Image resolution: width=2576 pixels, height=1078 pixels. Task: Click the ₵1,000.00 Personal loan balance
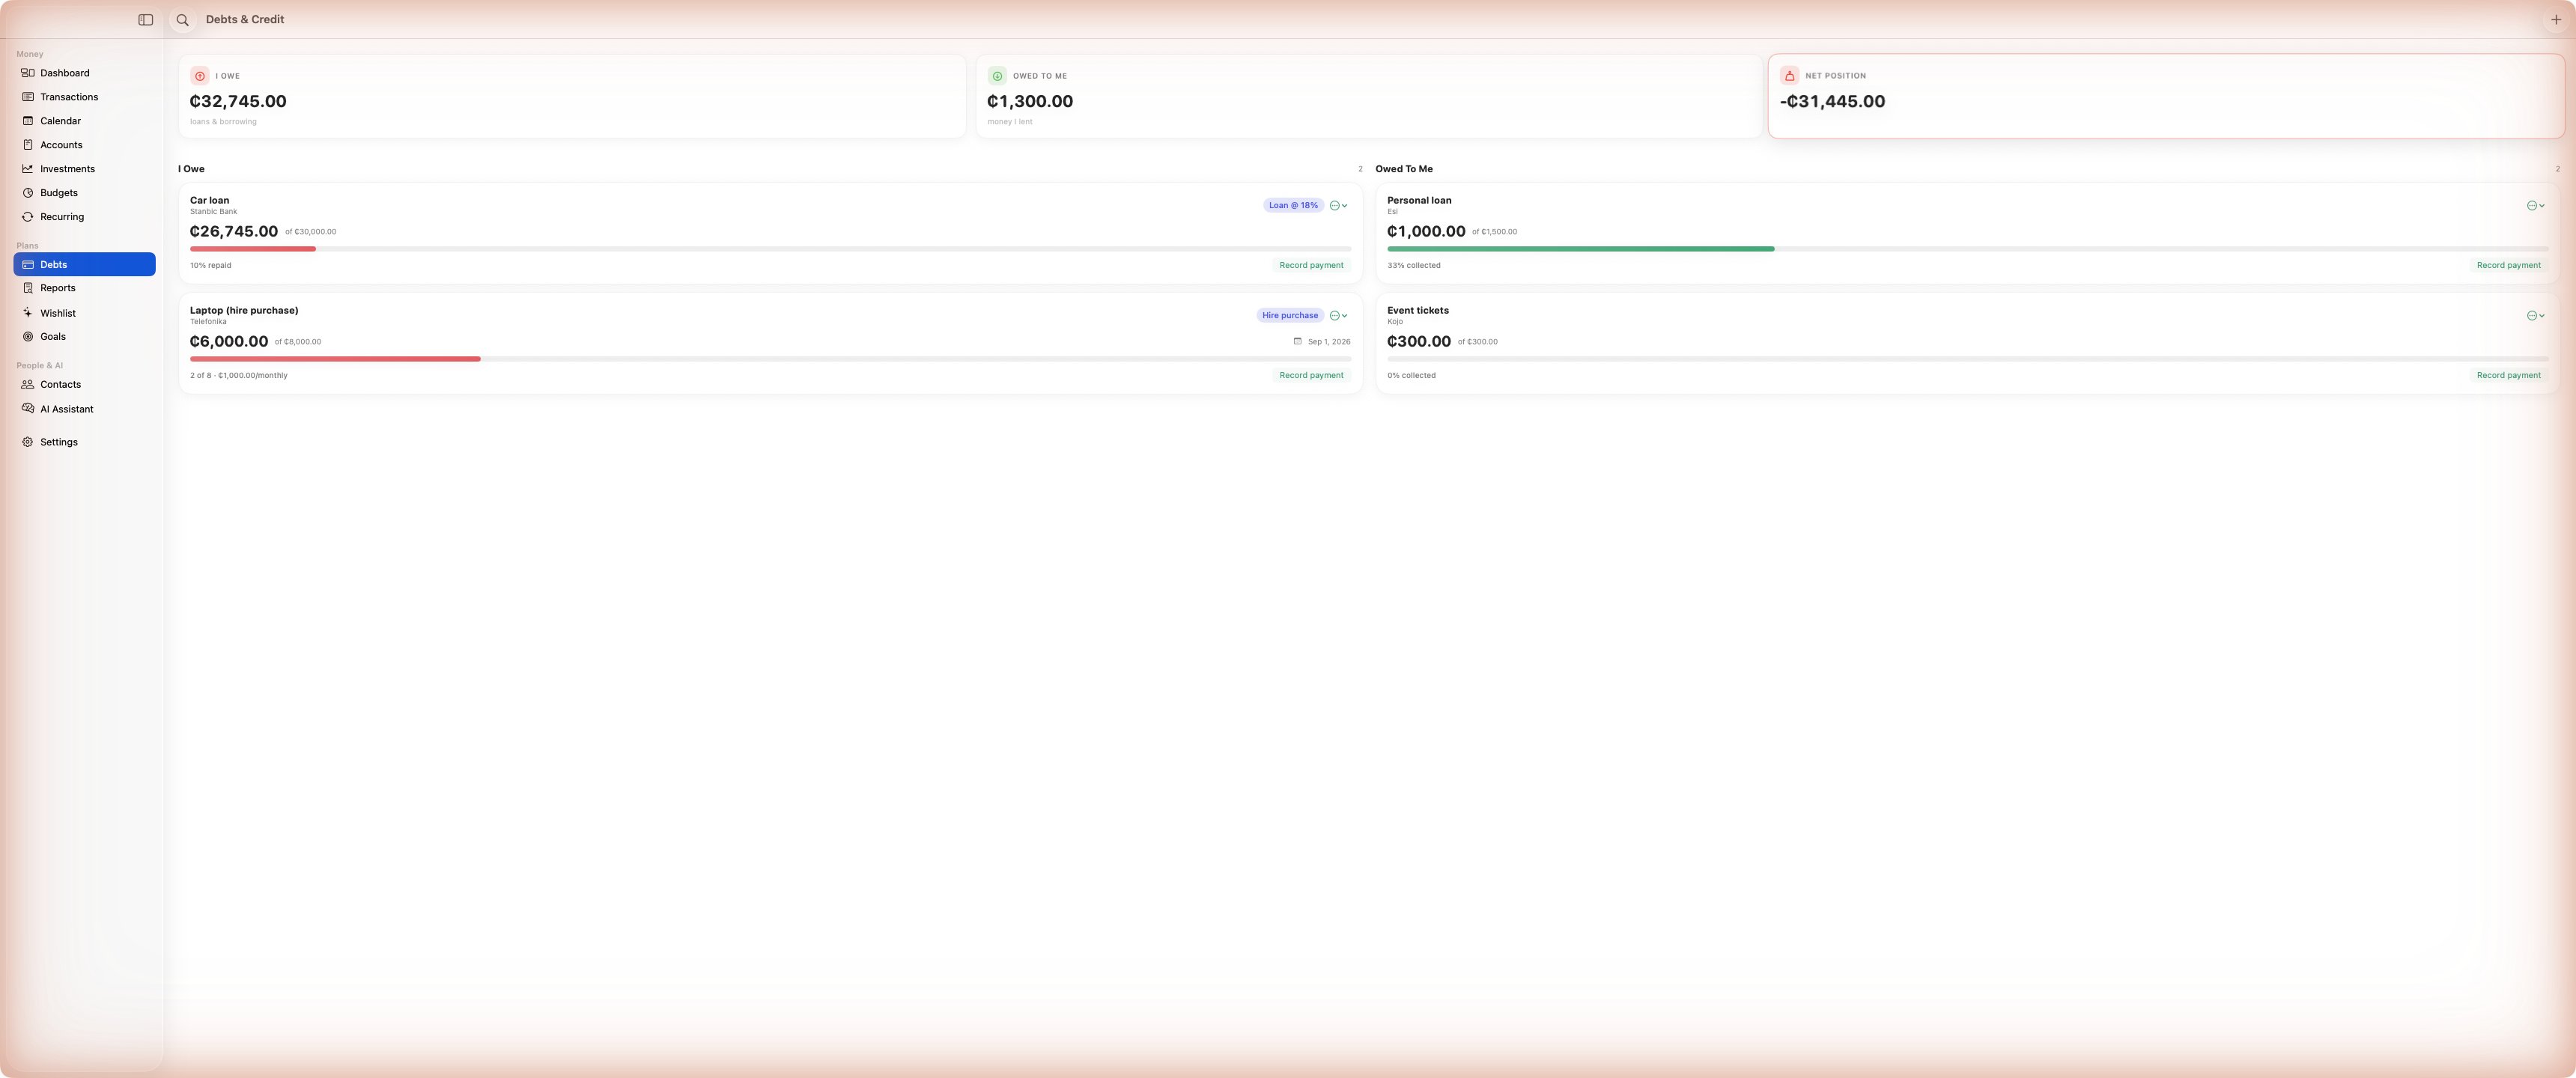click(x=1426, y=232)
